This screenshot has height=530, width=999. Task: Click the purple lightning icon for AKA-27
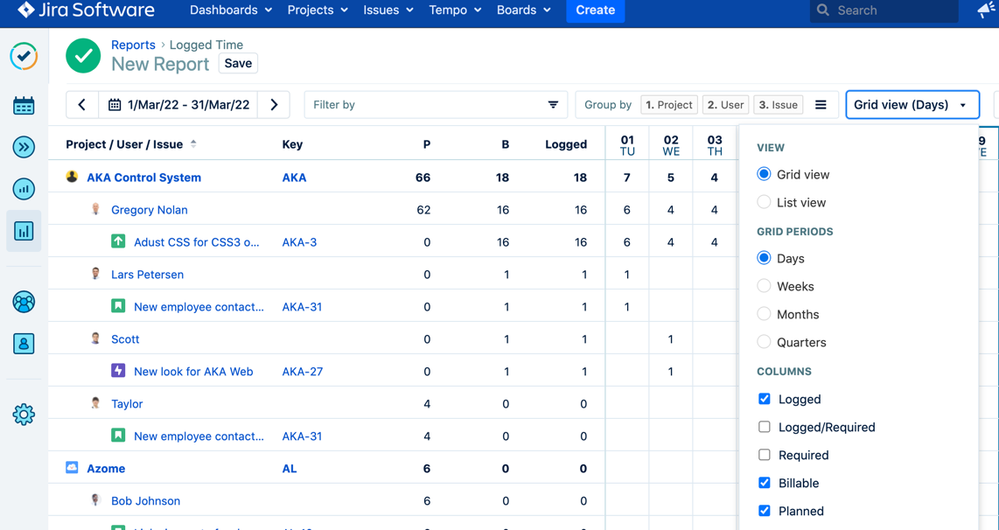point(118,371)
